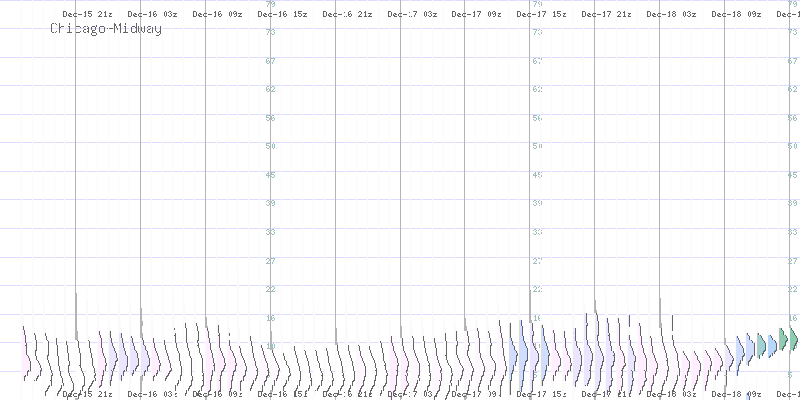
Task: Select the top Dec-18 09z time label
Action: click(x=736, y=14)
